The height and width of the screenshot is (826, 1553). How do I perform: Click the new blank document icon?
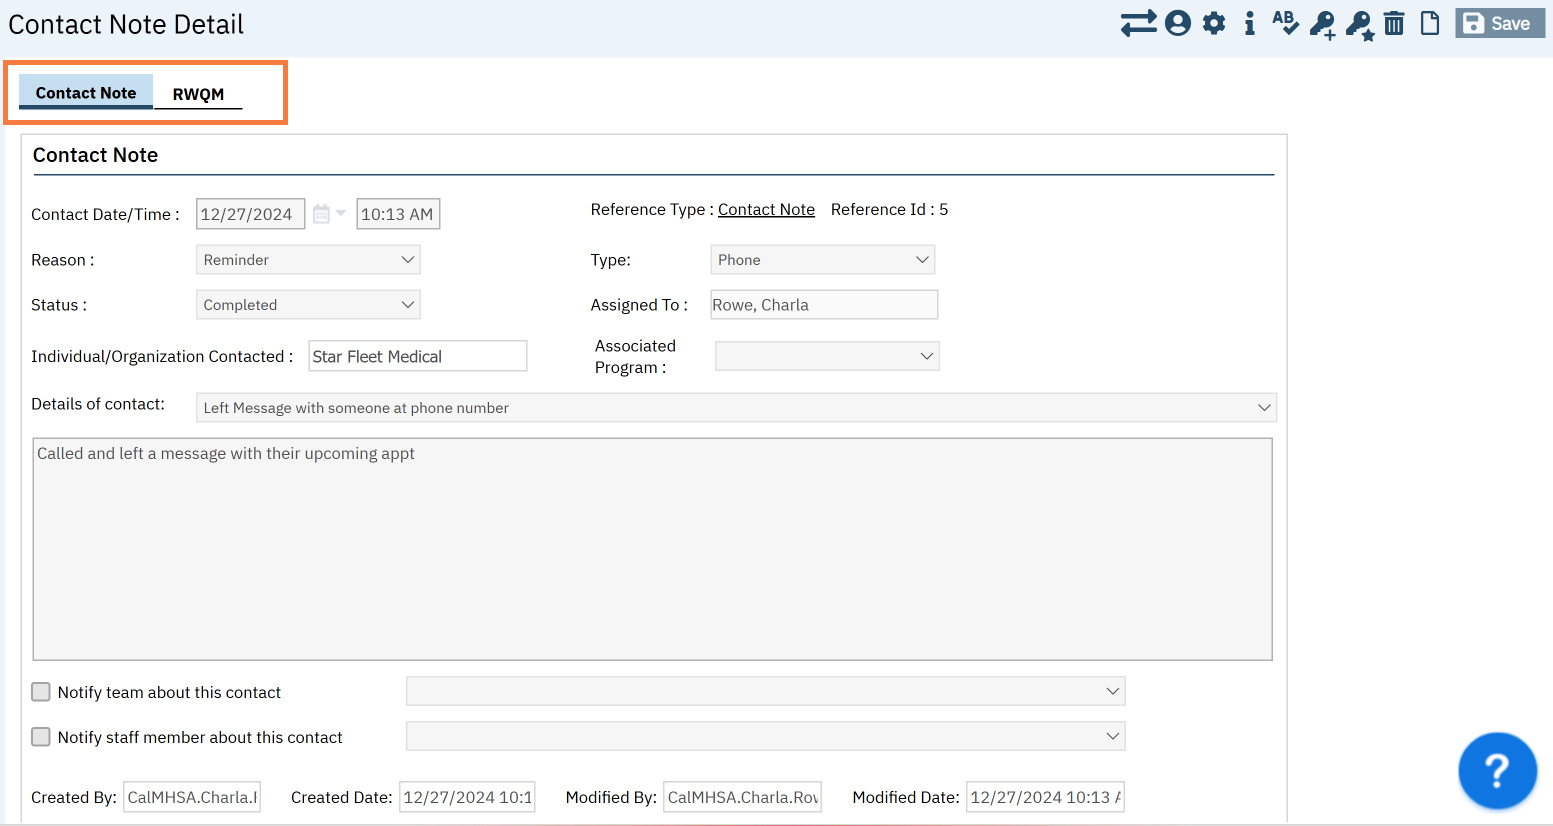(x=1430, y=23)
